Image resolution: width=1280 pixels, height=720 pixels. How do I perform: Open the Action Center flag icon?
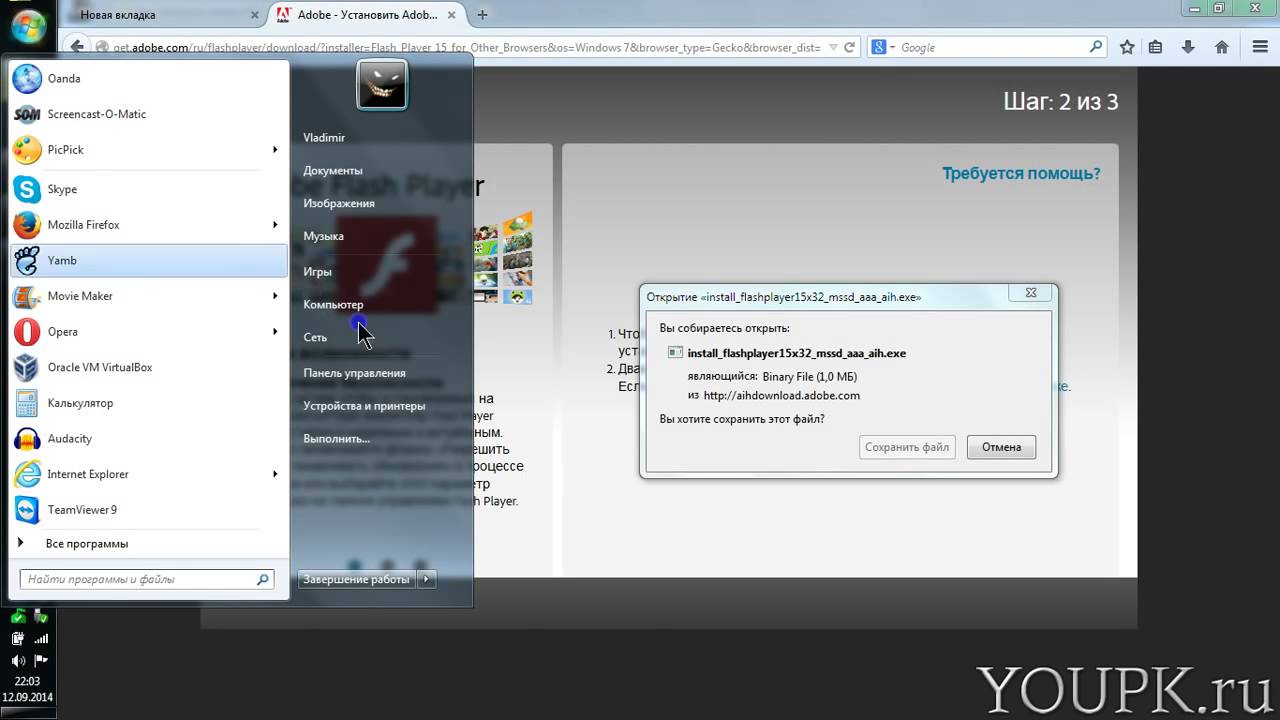coord(41,660)
